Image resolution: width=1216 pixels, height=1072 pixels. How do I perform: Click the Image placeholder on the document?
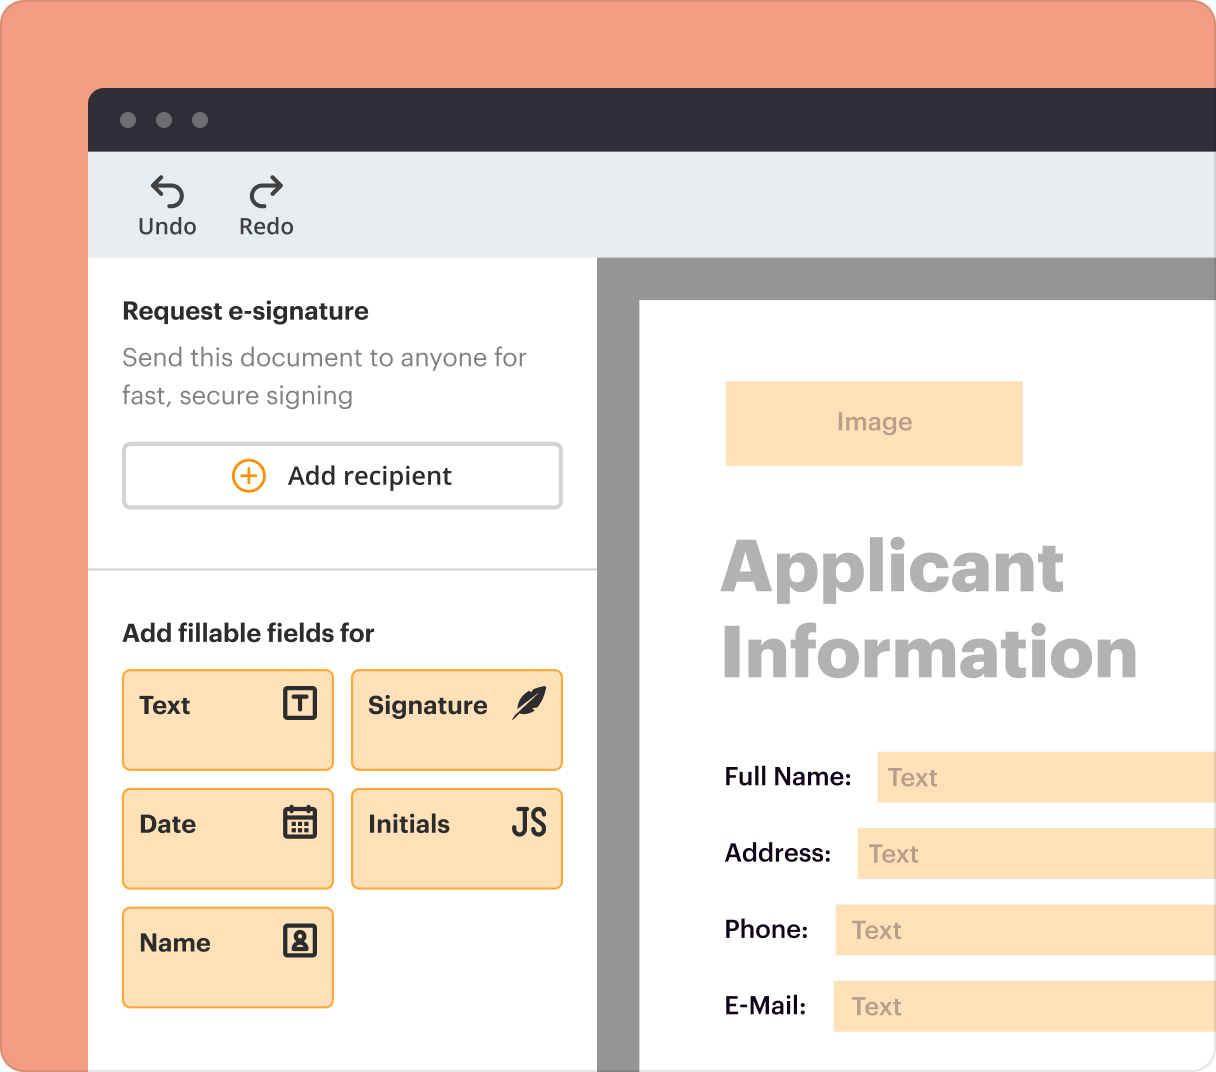pos(873,422)
